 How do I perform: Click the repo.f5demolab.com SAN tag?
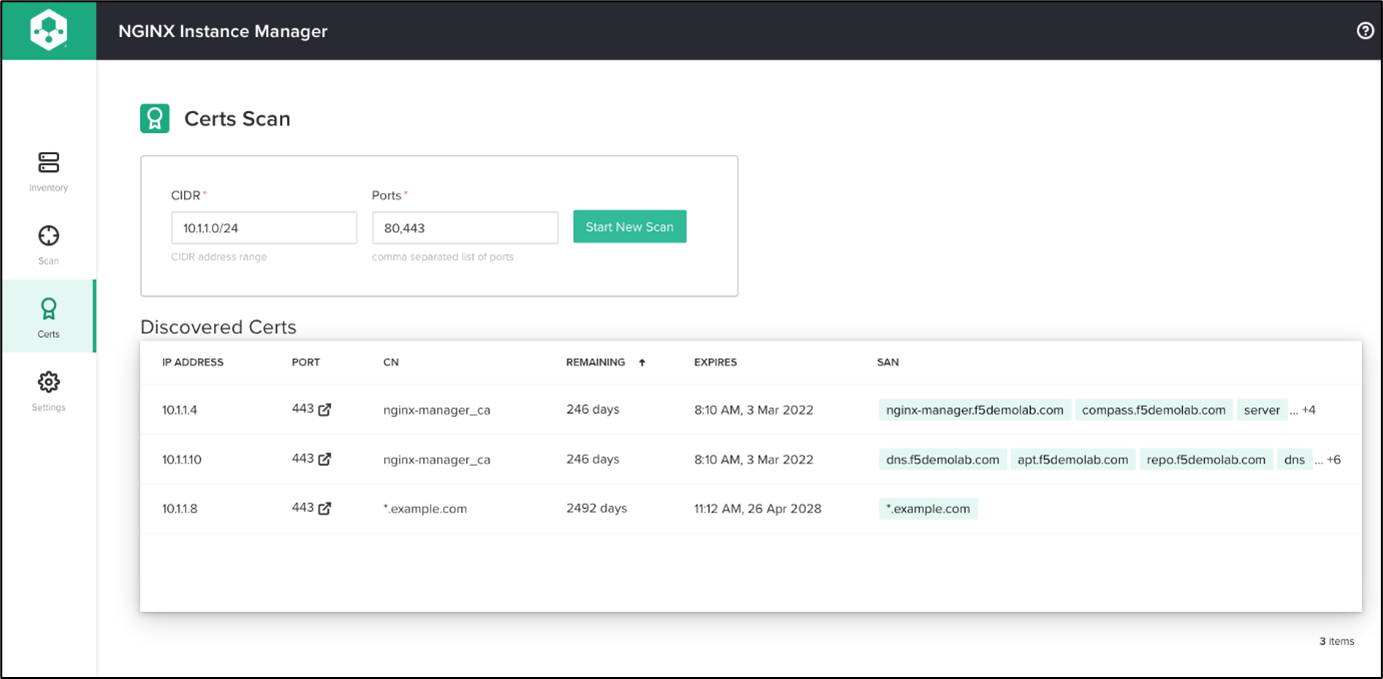pyautogui.click(x=1206, y=460)
